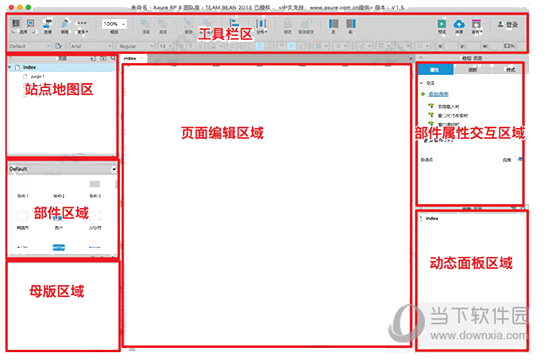Switch to the Notes tab in inspector

coord(472,70)
